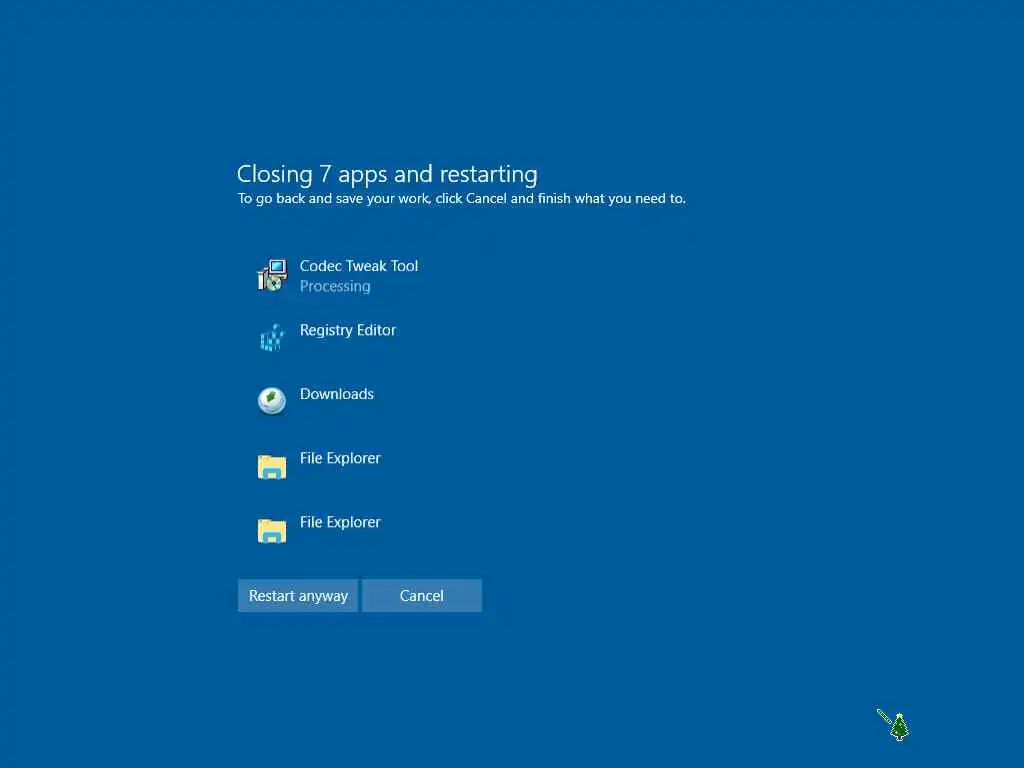The width and height of the screenshot is (1024, 768).
Task: Click the Registry Editor label
Action: pyautogui.click(x=347, y=330)
